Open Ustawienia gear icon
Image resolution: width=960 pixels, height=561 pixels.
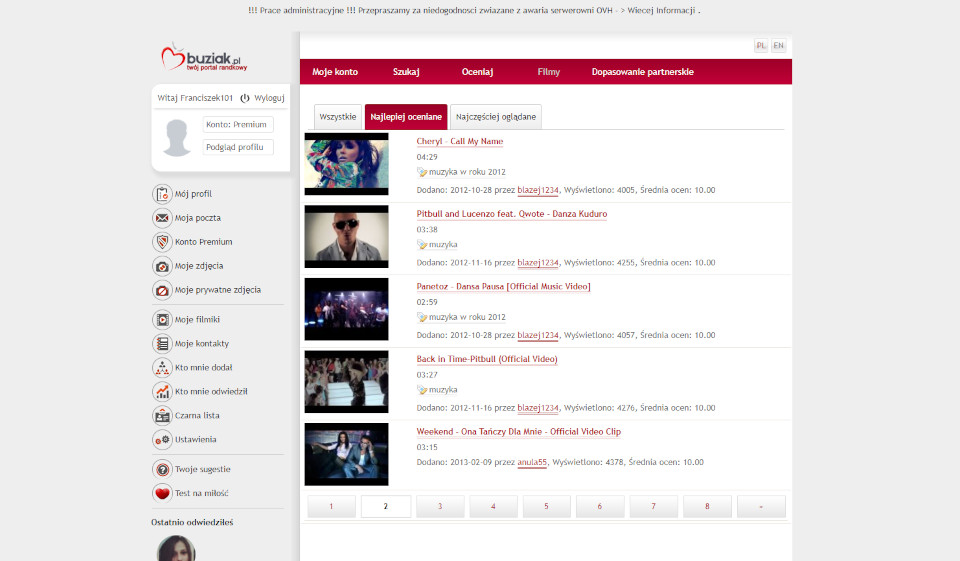[162, 440]
